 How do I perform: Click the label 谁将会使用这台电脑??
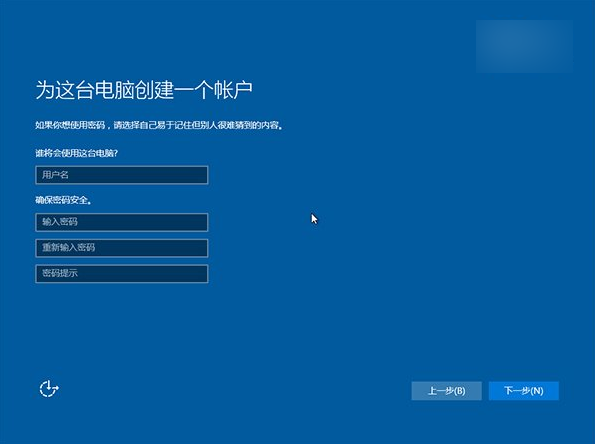pyautogui.click(x=77, y=153)
